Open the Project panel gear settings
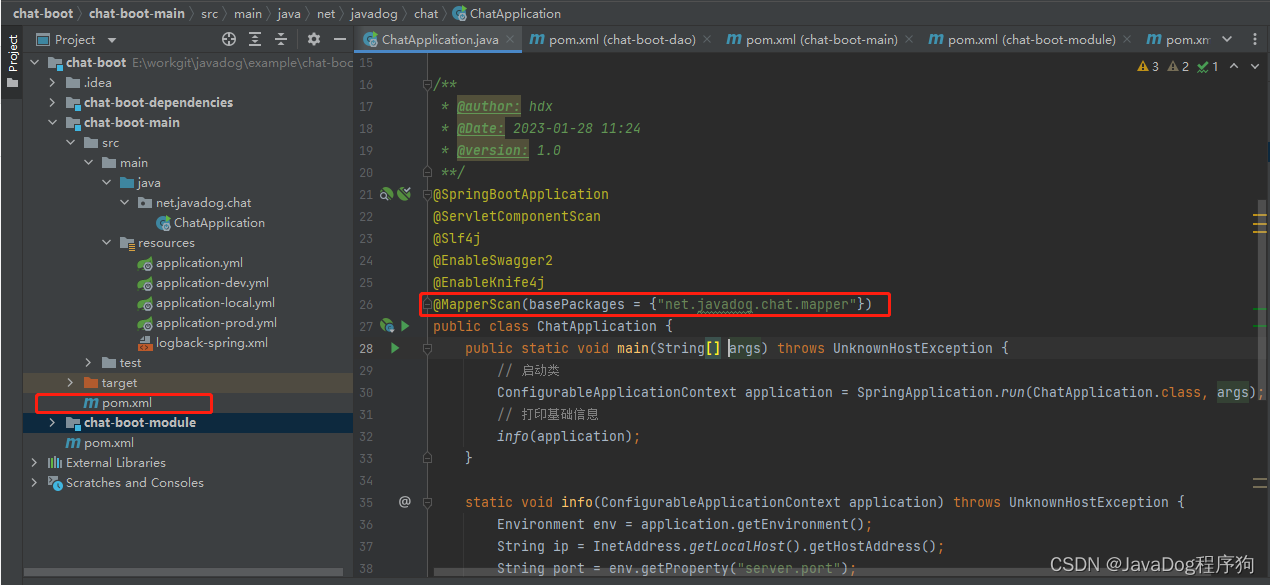Viewport: 1270px width, 585px height. coord(314,39)
